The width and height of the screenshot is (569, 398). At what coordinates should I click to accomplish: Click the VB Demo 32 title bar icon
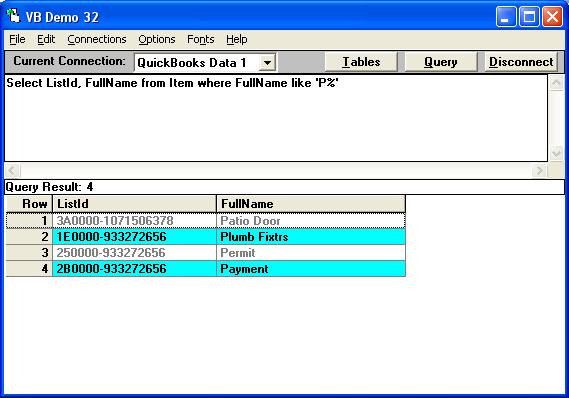pyautogui.click(x=13, y=16)
